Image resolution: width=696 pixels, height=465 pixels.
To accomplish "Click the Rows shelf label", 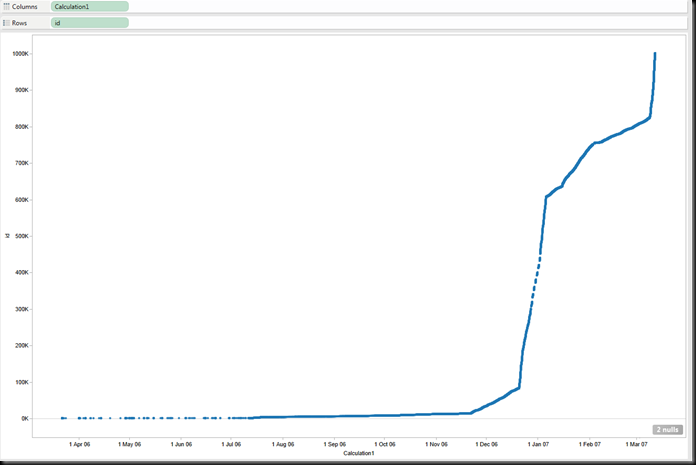I will 19,23.
